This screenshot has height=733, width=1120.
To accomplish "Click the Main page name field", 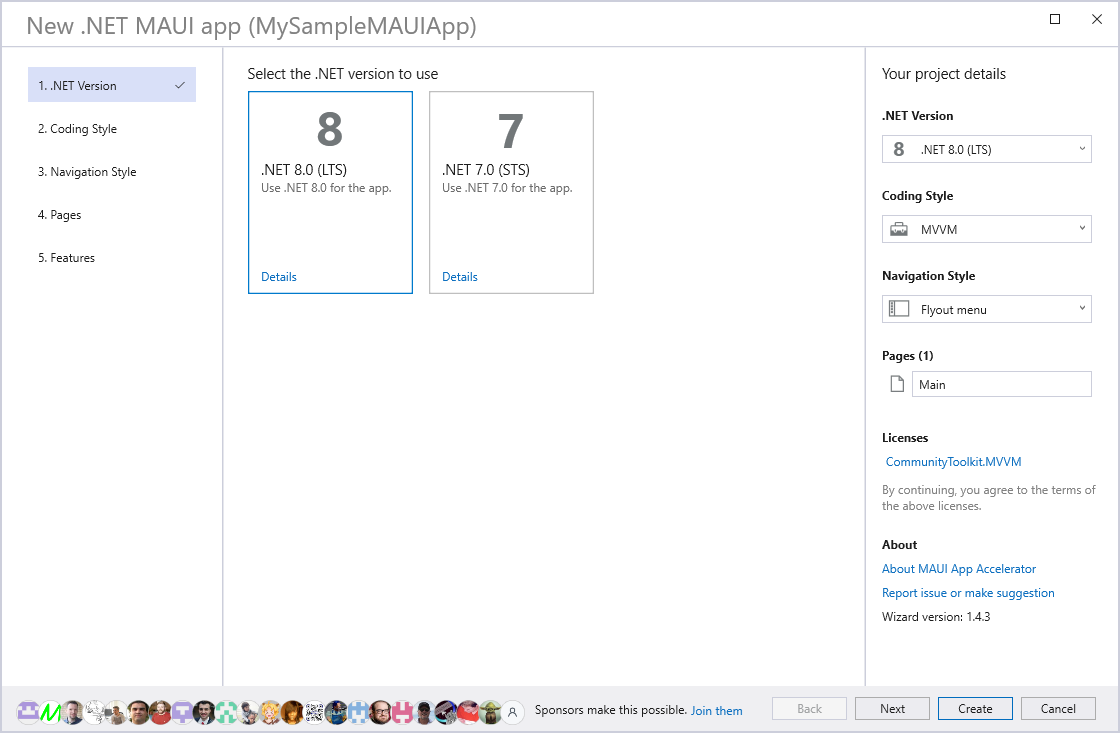I will (1001, 384).
